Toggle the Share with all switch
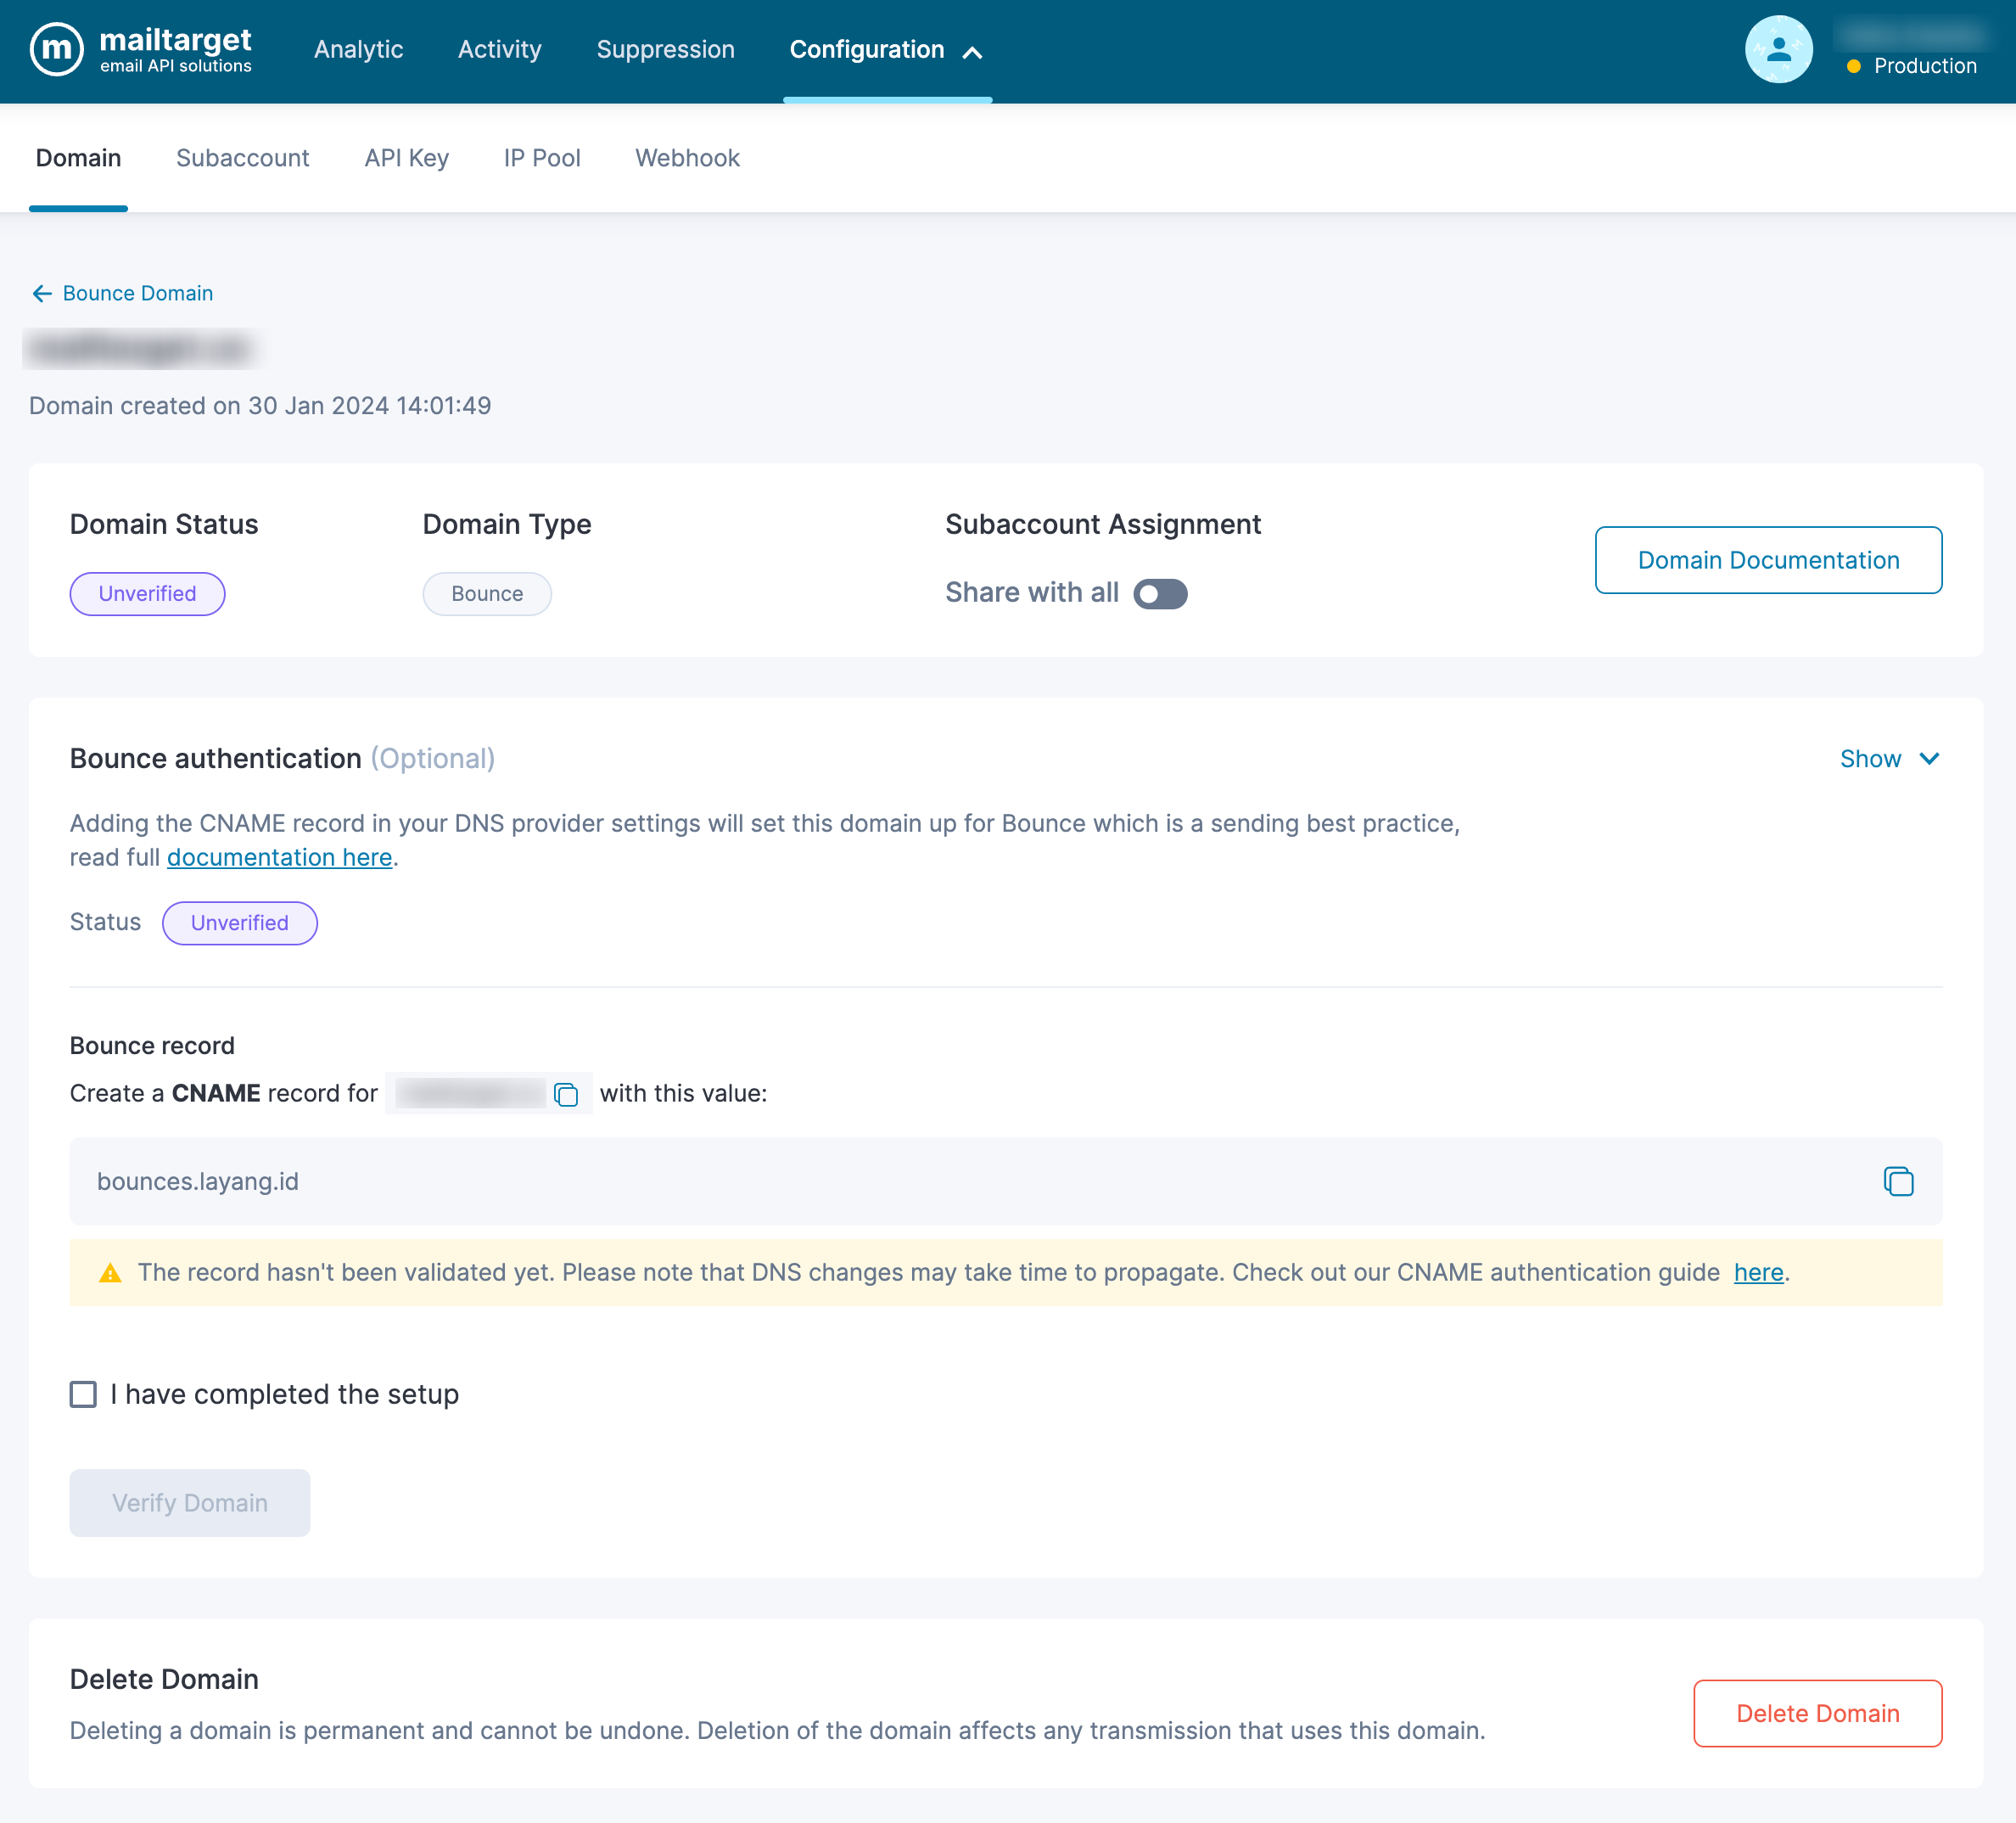Image resolution: width=2016 pixels, height=1823 pixels. click(x=1160, y=594)
